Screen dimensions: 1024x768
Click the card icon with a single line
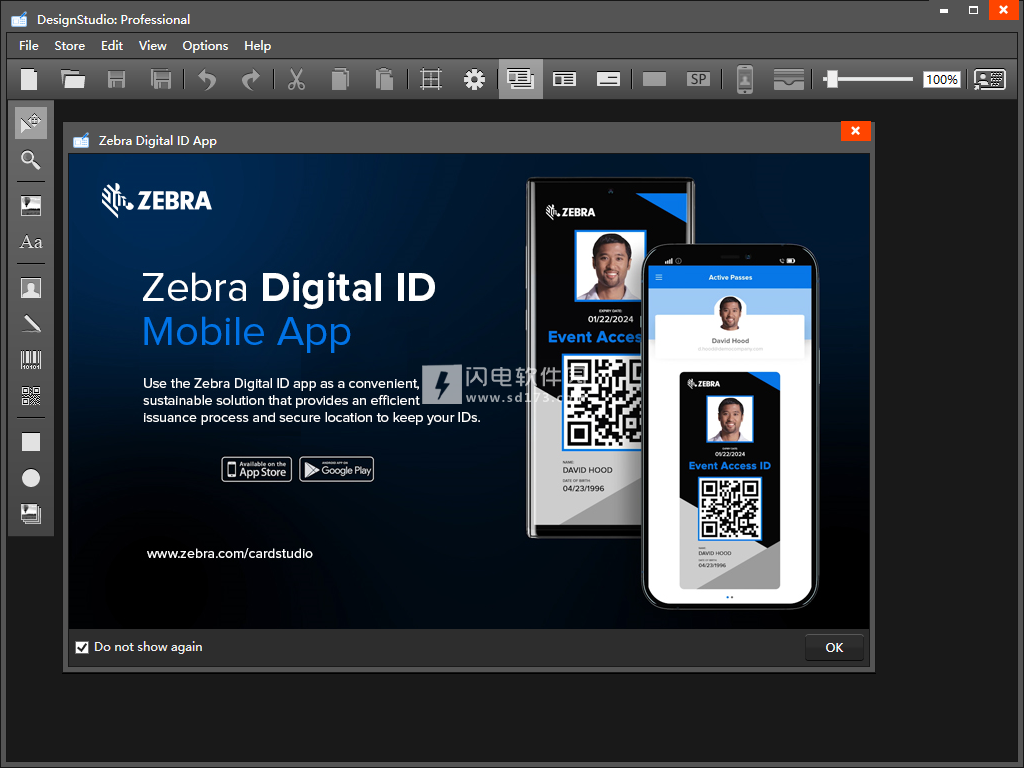[608, 80]
